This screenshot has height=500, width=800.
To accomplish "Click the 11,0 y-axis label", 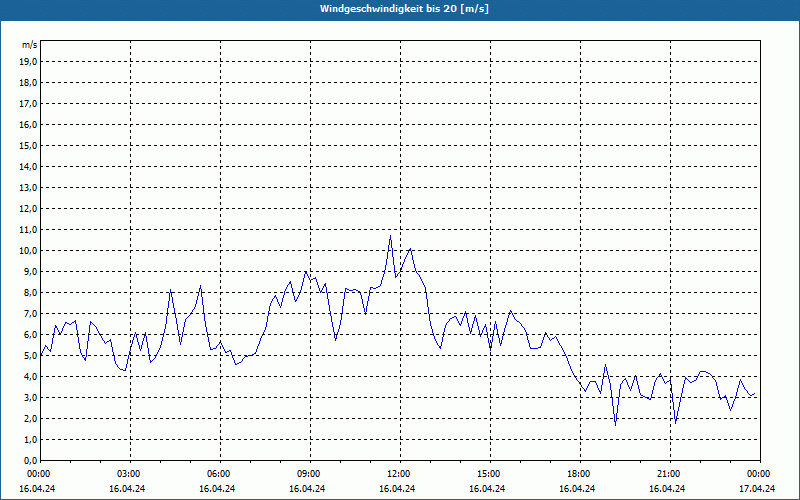I will [29, 230].
